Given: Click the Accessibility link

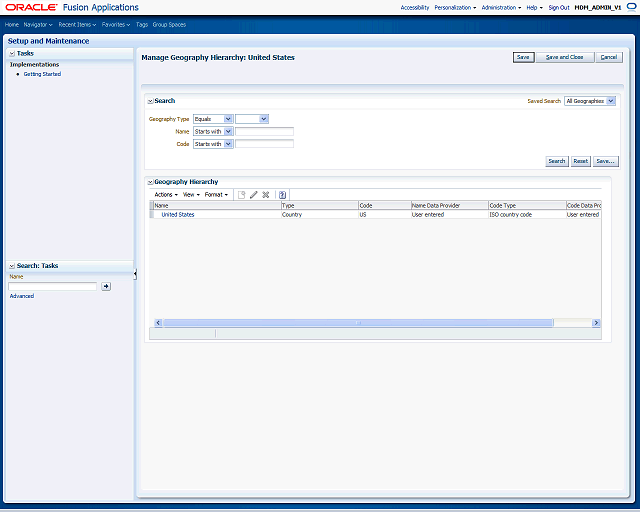Looking at the screenshot, I should 415,8.
